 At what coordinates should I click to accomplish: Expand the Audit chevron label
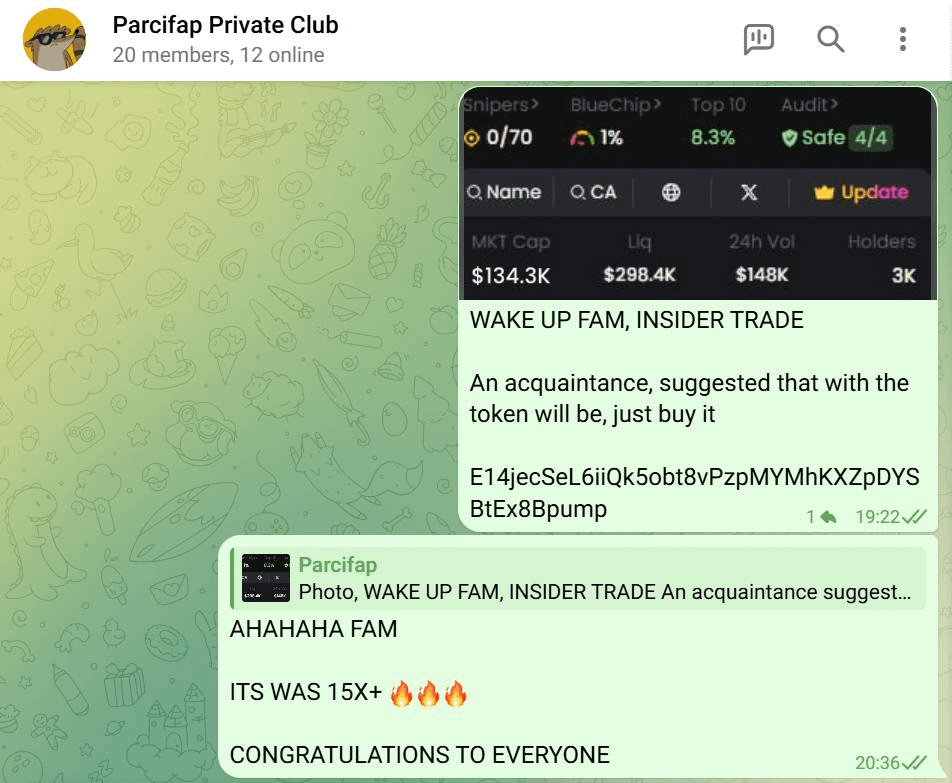pyautogui.click(x=809, y=105)
